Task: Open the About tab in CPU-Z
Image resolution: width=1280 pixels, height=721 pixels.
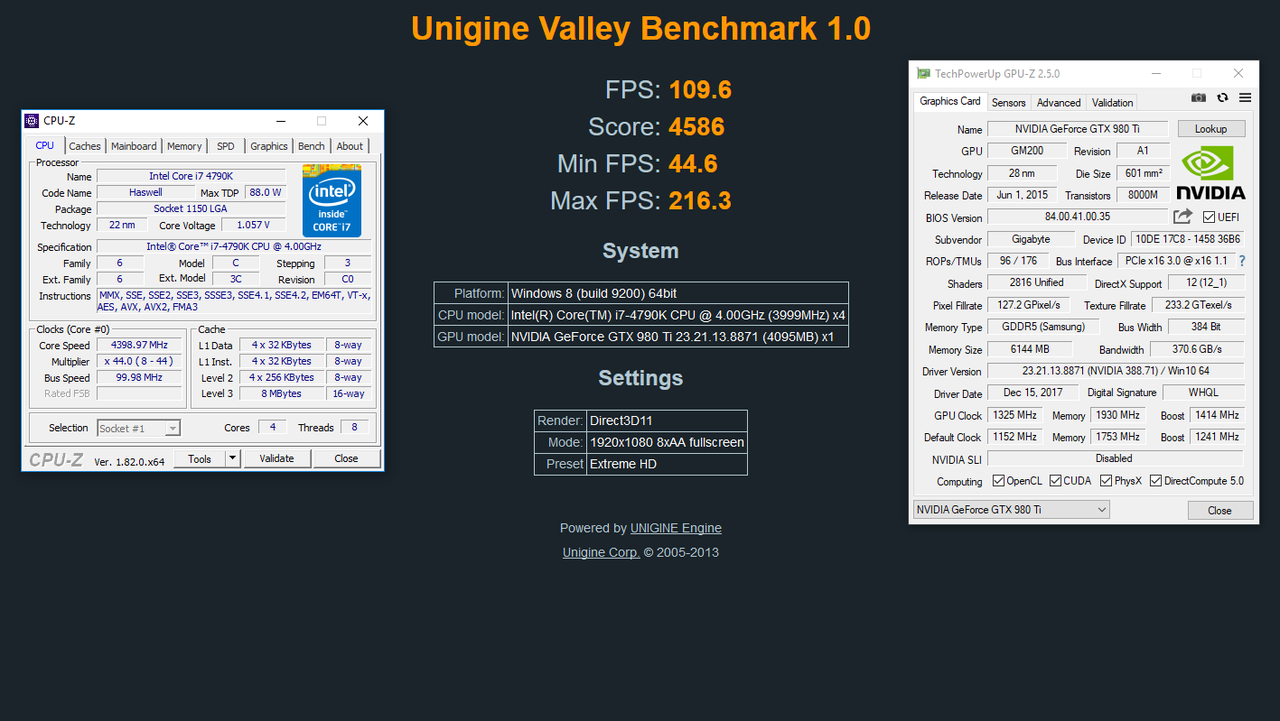Action: tap(350, 146)
